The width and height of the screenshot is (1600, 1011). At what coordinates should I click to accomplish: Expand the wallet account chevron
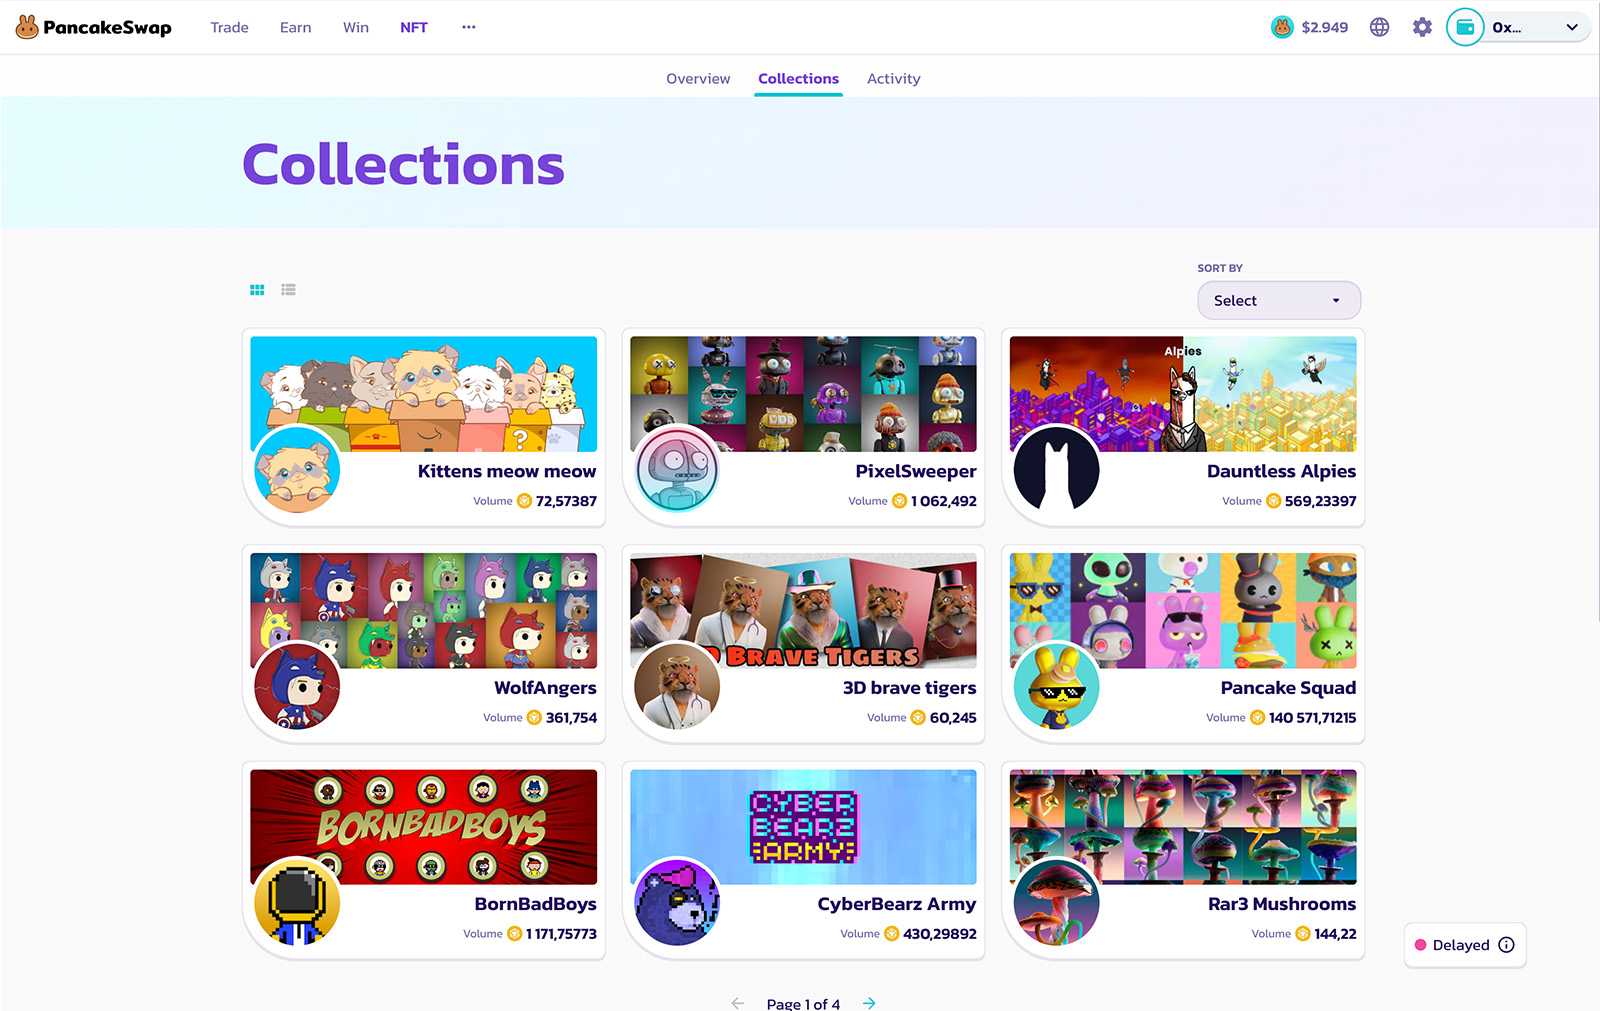[x=1572, y=27]
